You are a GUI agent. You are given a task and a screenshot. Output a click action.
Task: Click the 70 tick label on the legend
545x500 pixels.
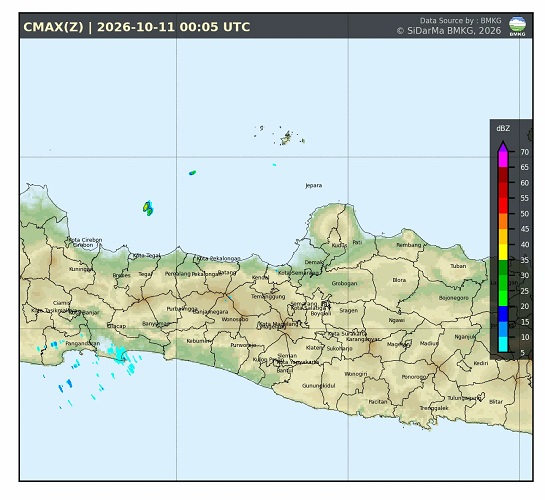coord(524,152)
